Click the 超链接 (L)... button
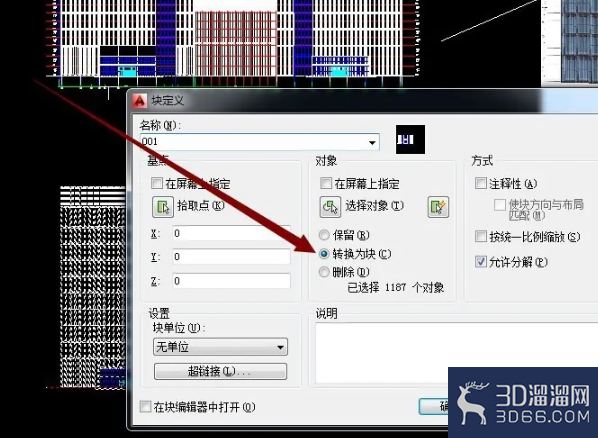The width and height of the screenshot is (598, 438). [220, 371]
